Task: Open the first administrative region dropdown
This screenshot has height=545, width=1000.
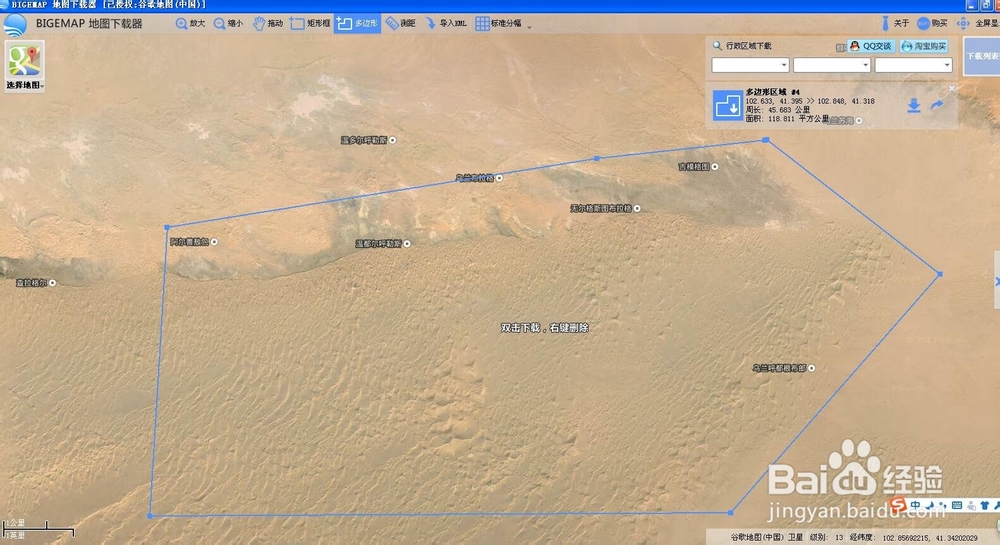Action: (x=750, y=65)
